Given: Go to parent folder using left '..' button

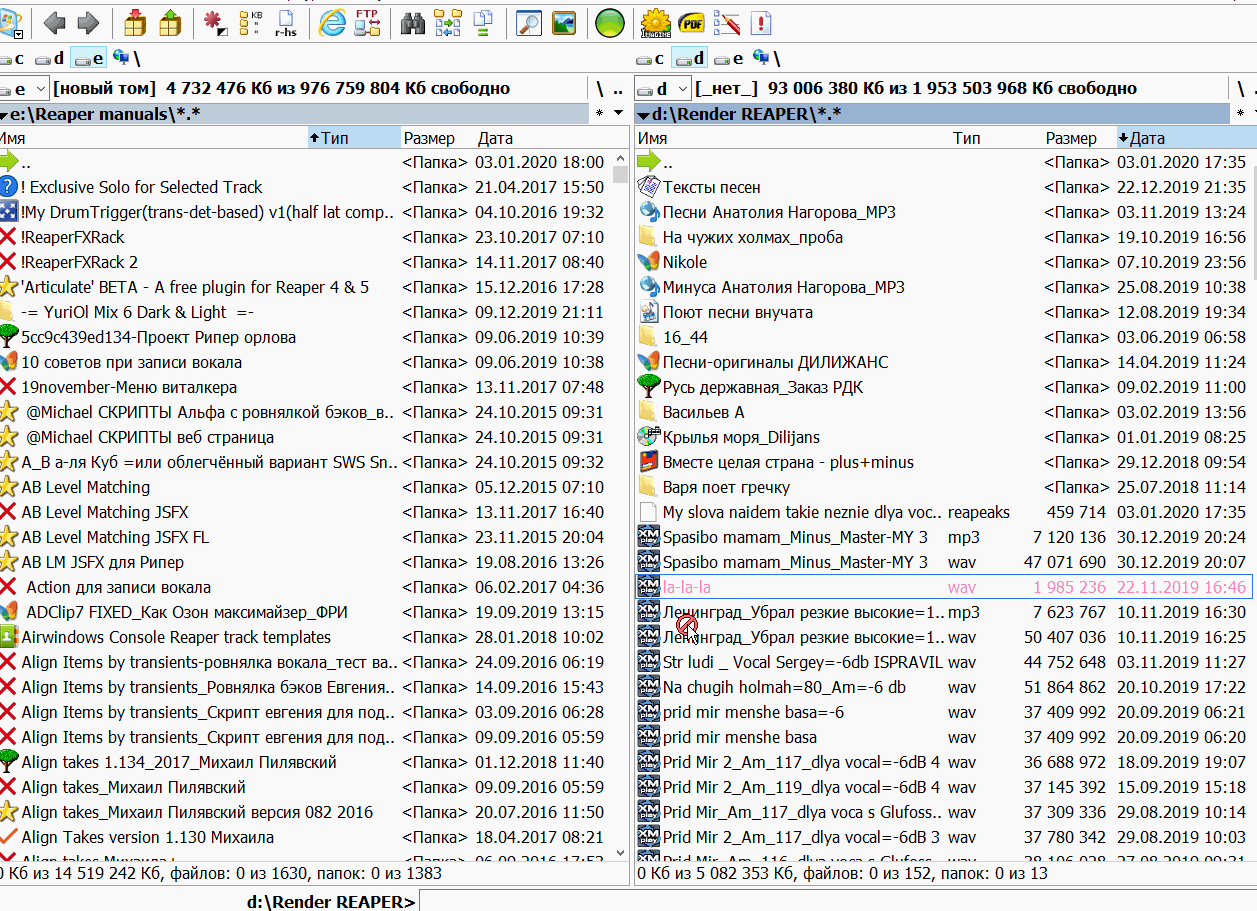Looking at the screenshot, I should (619, 88).
